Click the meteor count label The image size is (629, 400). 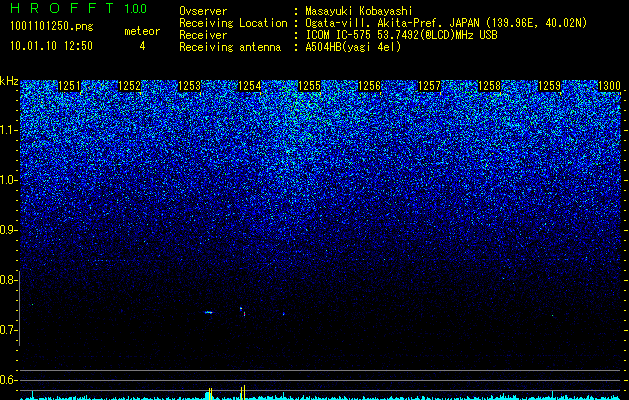(142, 31)
